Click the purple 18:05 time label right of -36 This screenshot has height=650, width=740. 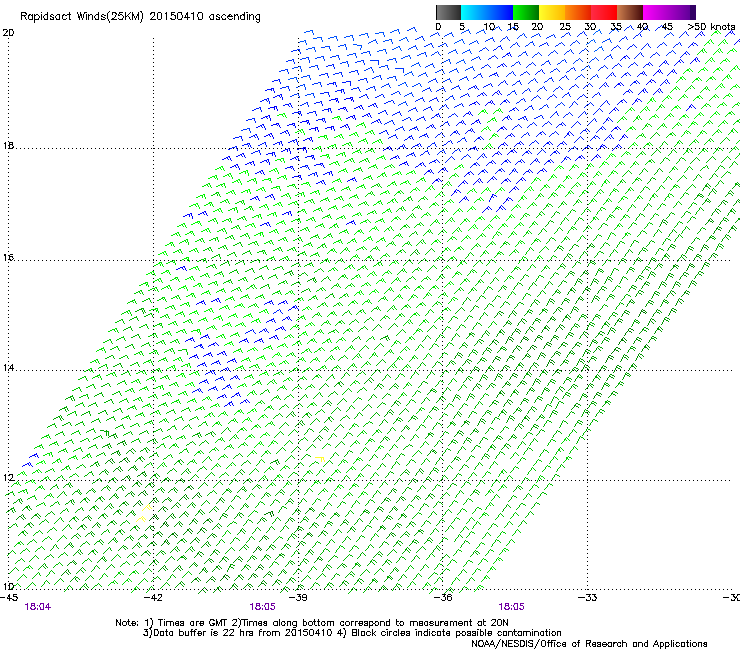(511, 607)
